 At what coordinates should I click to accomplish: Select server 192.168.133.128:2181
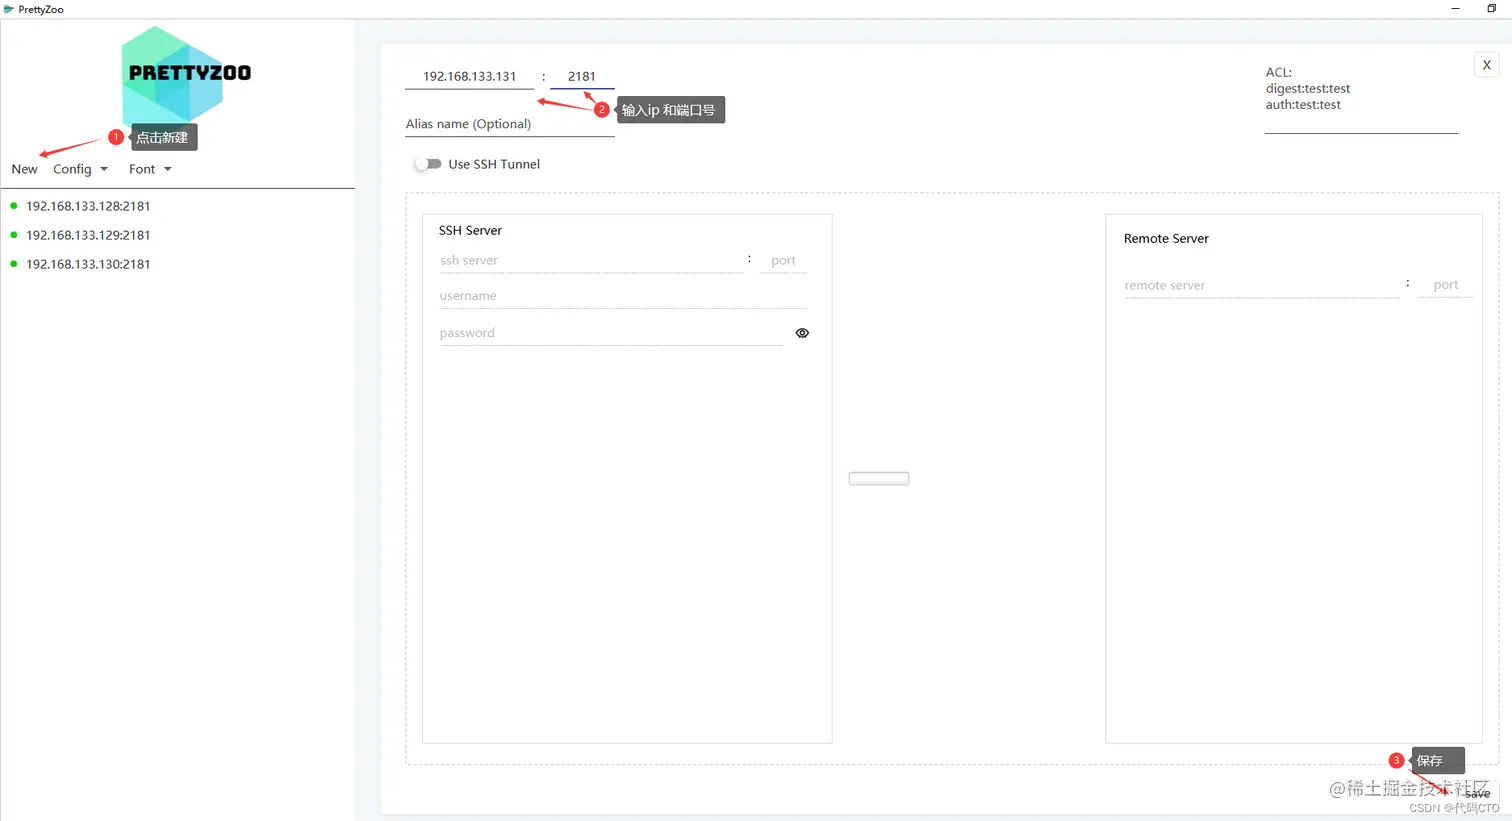point(88,206)
